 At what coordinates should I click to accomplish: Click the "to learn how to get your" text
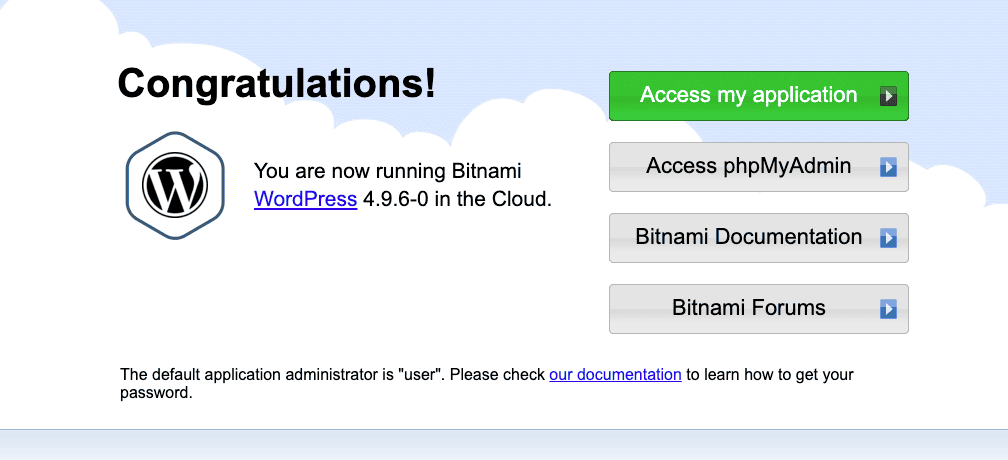tap(770, 375)
